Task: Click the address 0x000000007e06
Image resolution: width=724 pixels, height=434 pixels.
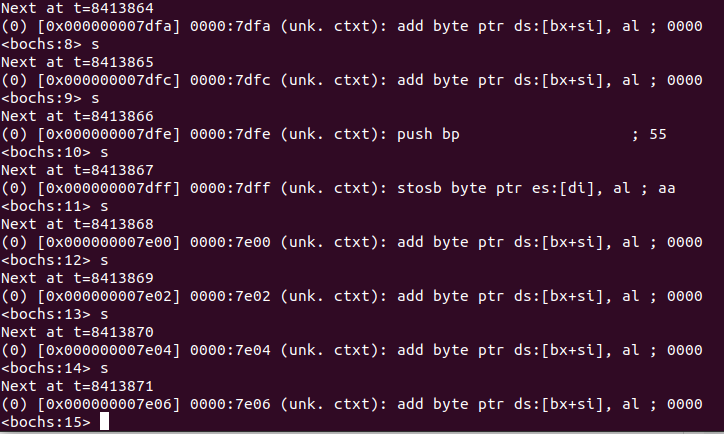Action: [x=109, y=404]
